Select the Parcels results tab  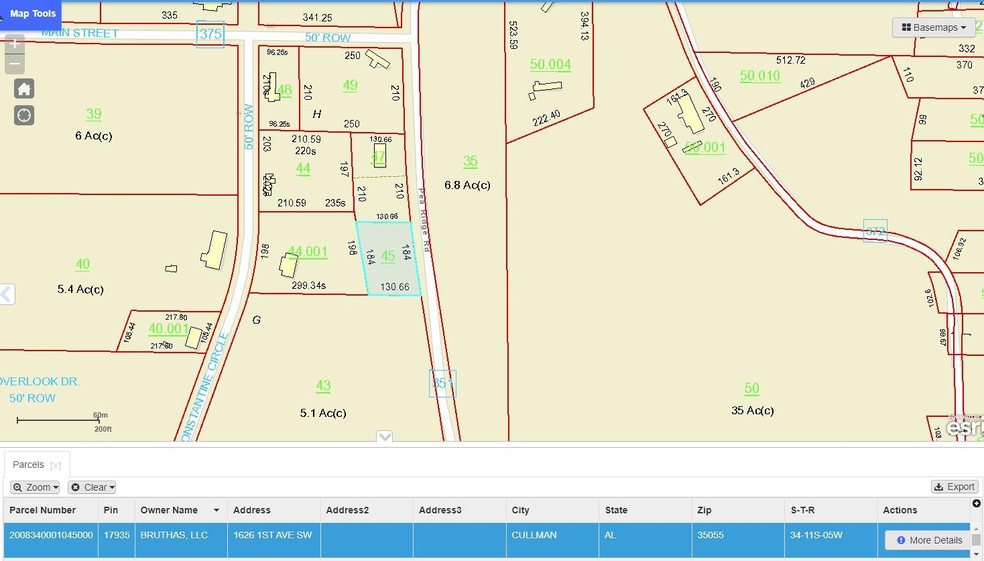click(x=28, y=465)
